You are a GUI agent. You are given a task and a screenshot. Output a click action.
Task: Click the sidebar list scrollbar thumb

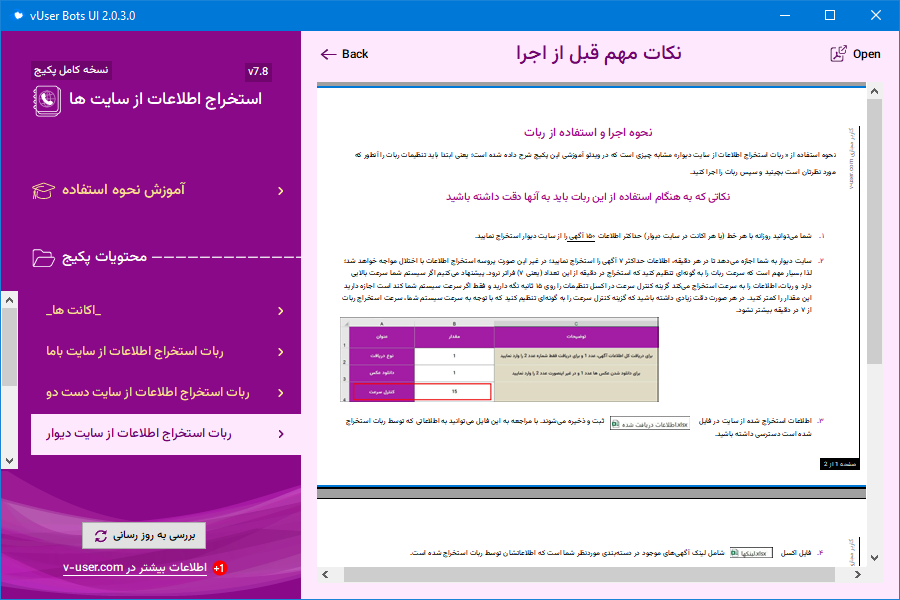[9, 347]
